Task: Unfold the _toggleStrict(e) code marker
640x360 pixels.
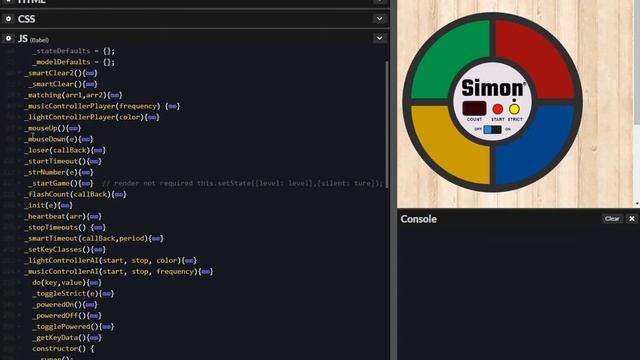Action: click(107, 293)
